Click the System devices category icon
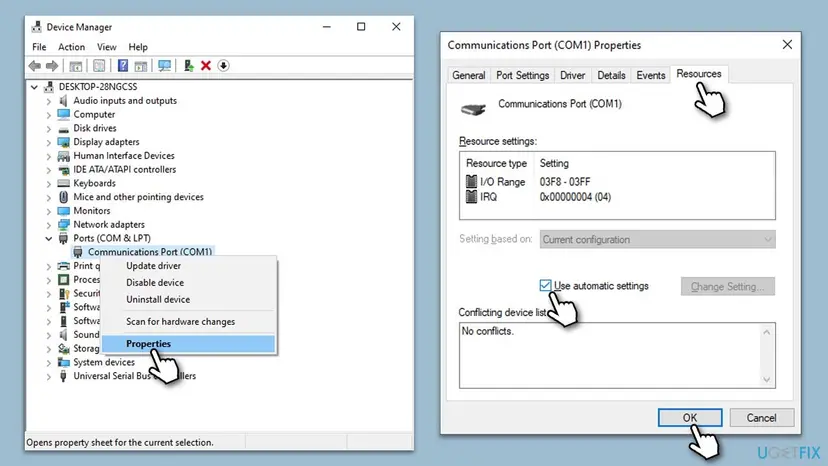This screenshot has width=828, height=466. pos(63,362)
